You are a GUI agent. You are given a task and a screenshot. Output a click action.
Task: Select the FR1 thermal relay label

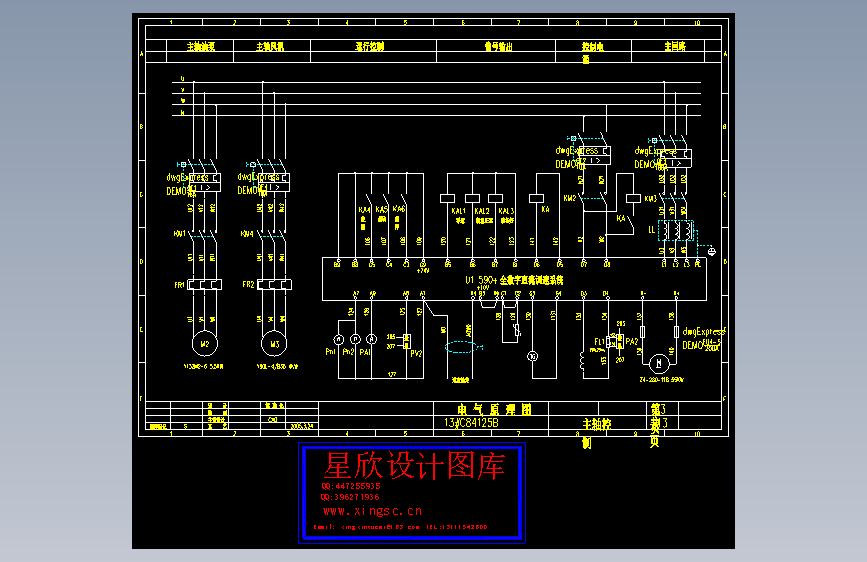coord(179,285)
